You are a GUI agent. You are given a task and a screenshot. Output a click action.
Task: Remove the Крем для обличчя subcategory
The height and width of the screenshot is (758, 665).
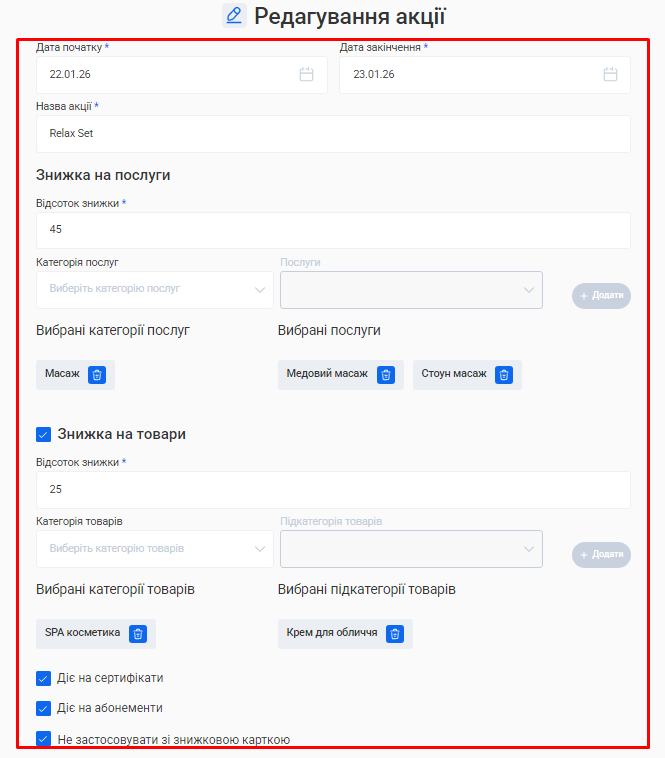coord(395,633)
